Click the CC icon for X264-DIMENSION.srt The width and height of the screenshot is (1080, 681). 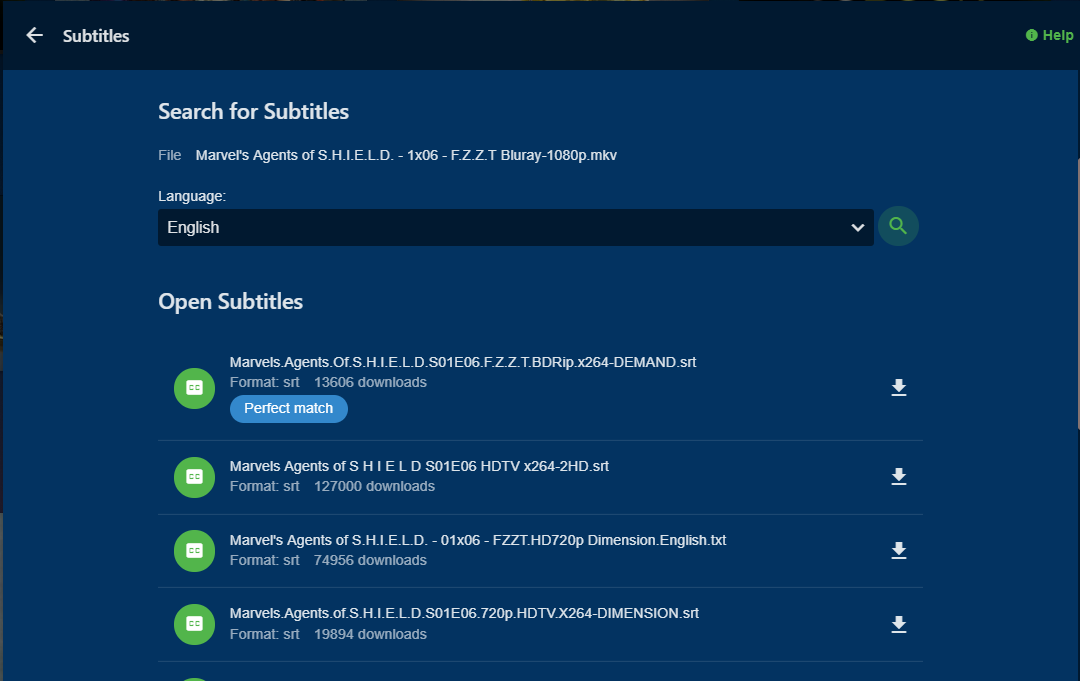195,624
